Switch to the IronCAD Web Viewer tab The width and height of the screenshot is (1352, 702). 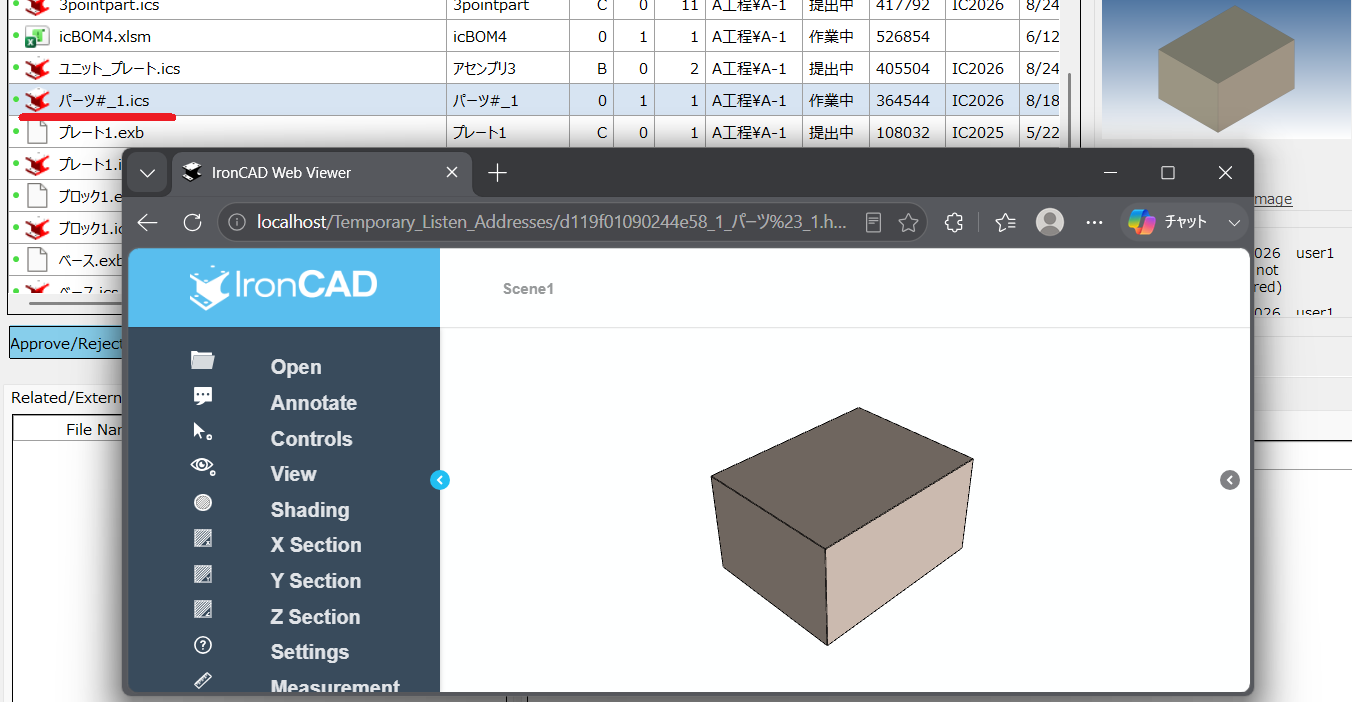pyautogui.click(x=322, y=173)
